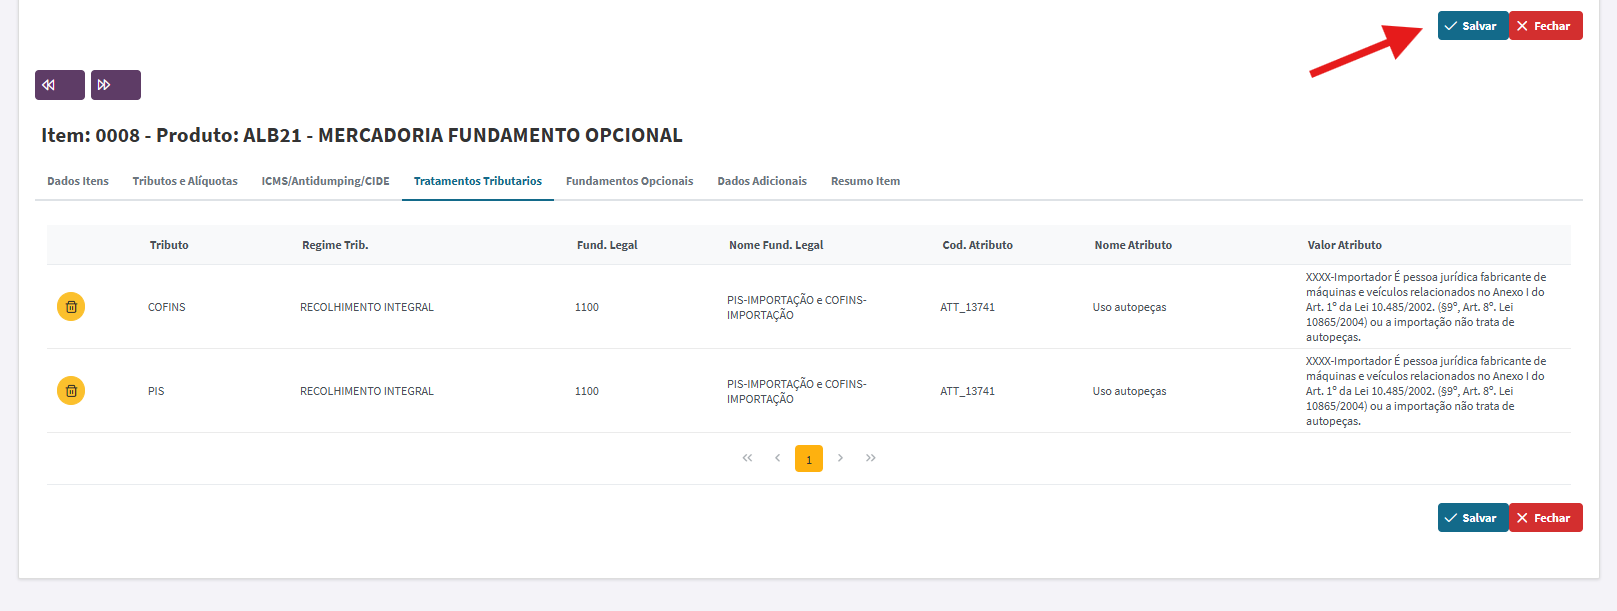Select the PIS tributo cell
1617x611 pixels.
156,391
